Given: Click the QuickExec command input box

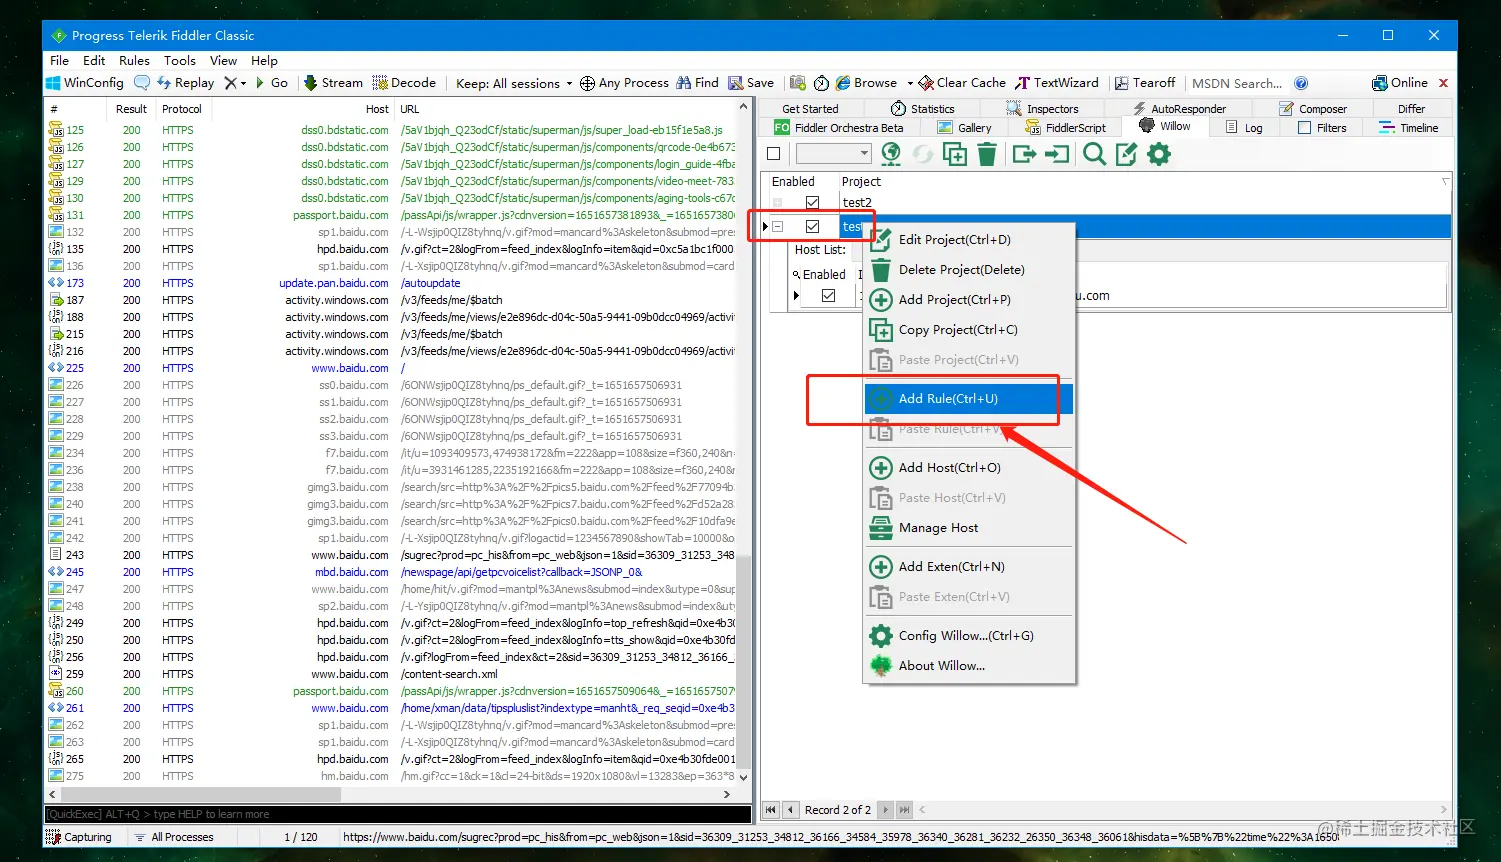Looking at the screenshot, I should 398,814.
